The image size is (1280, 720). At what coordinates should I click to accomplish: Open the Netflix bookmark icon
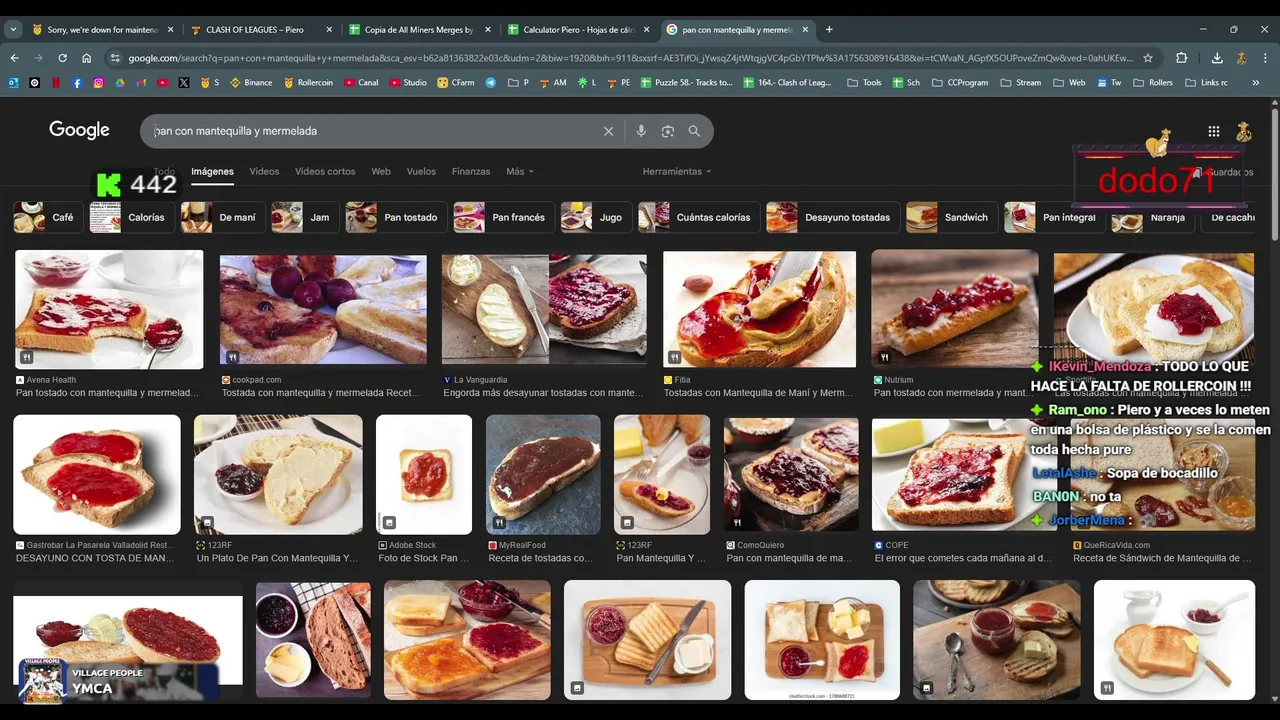(56, 83)
